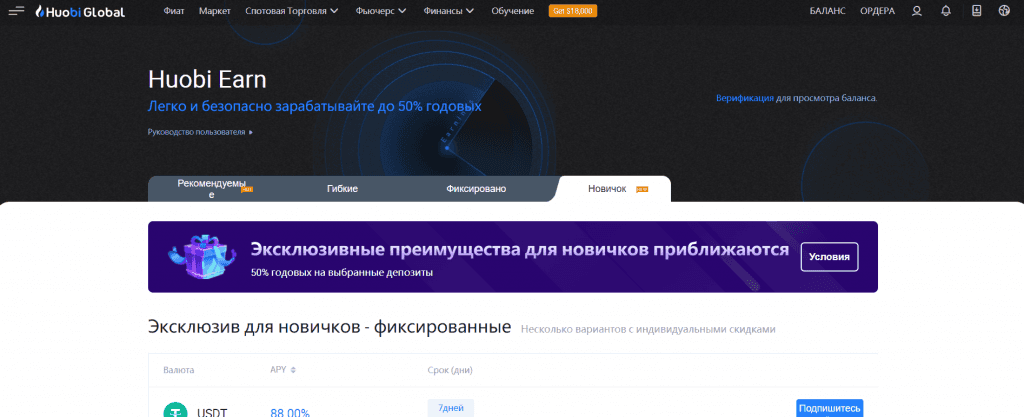Go to Huobi Global home via logo

[80, 11]
